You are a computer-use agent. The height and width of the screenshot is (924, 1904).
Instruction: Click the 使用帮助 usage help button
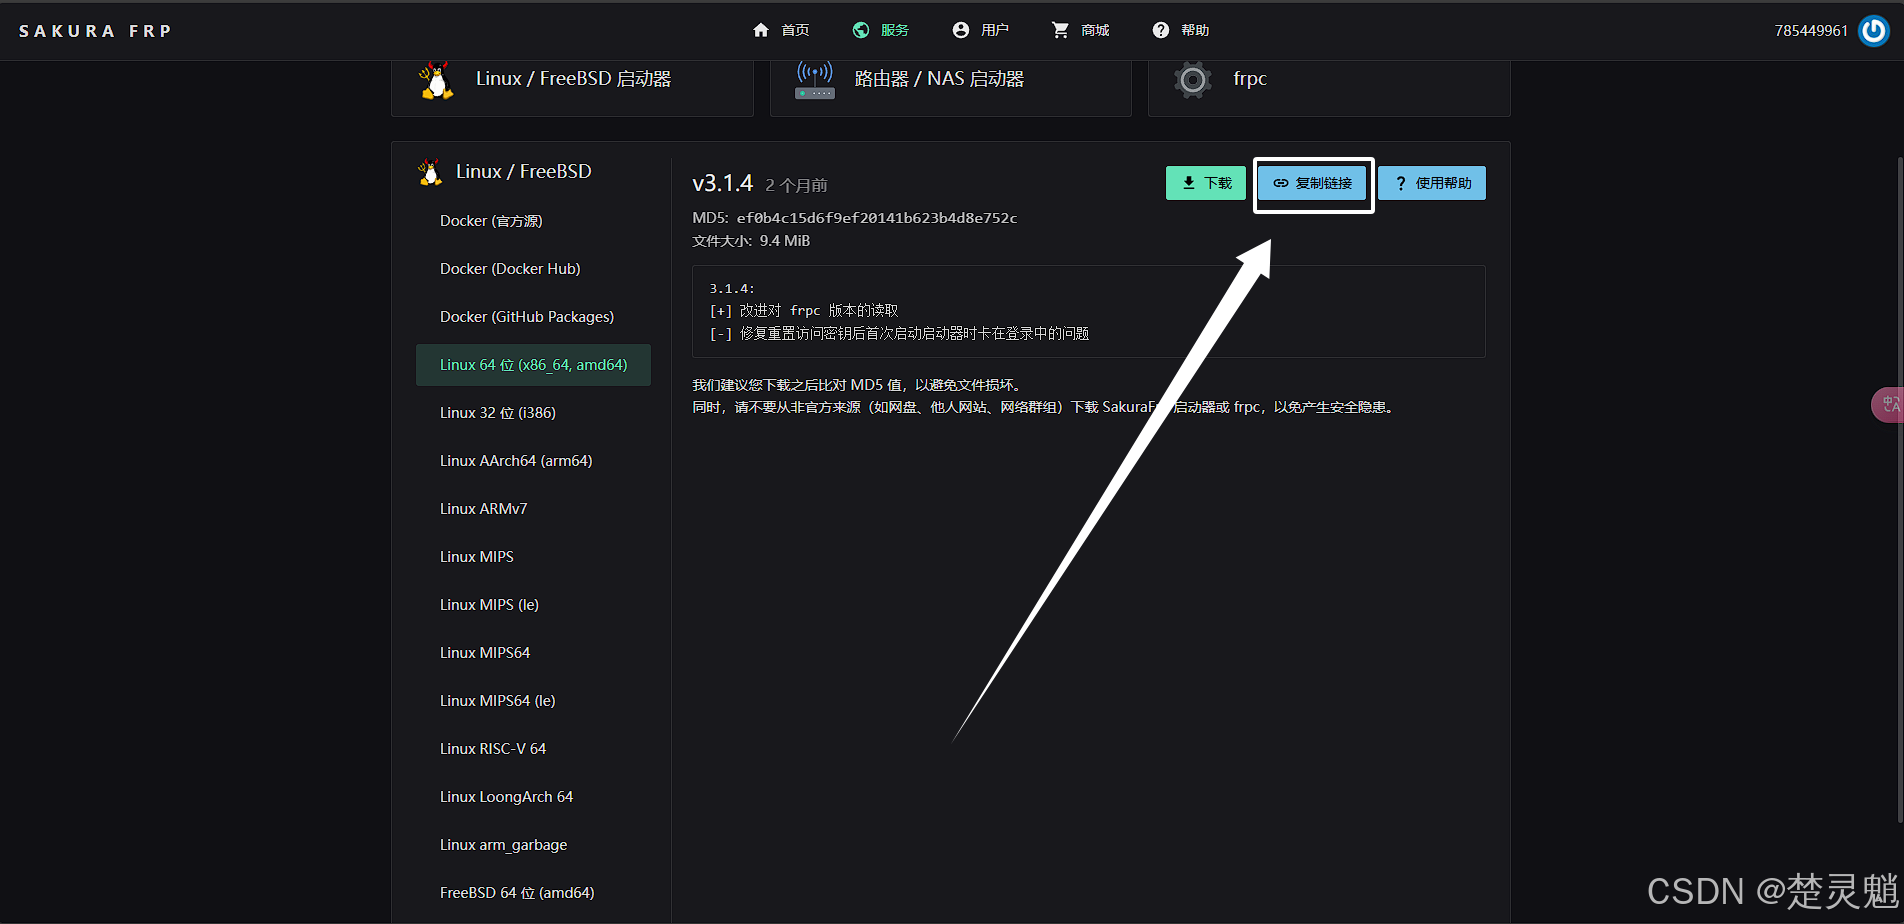(x=1432, y=183)
